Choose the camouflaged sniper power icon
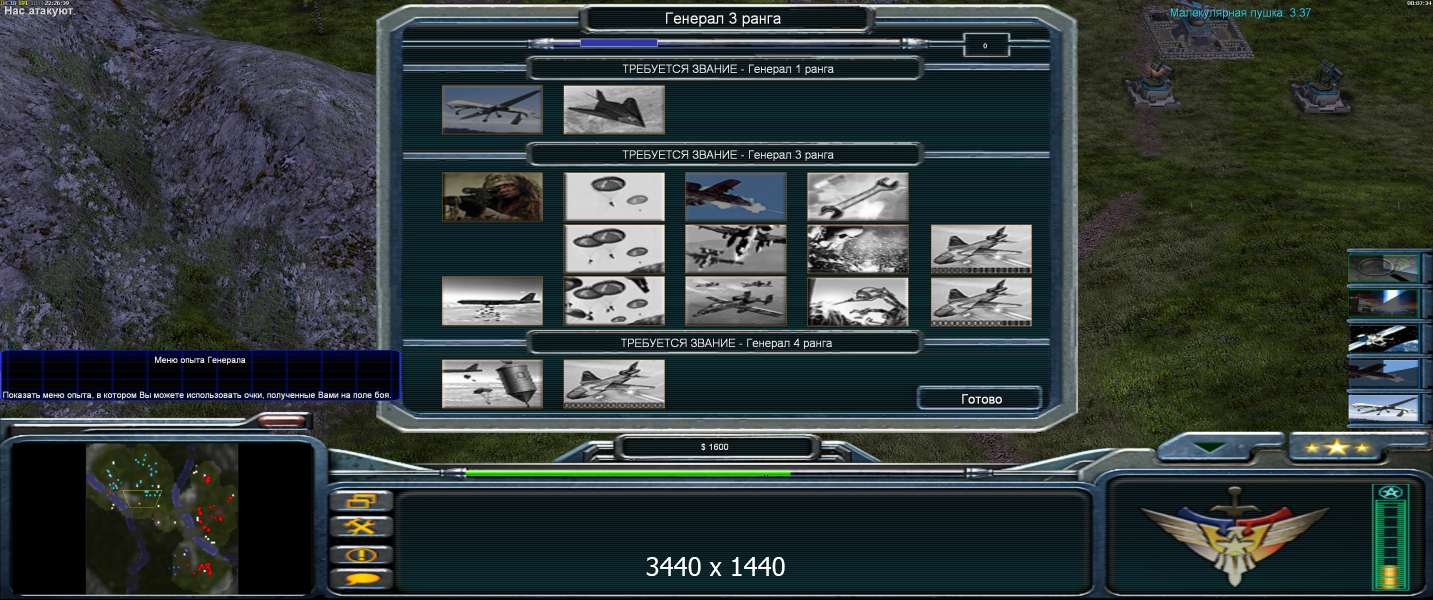1433x600 pixels. tap(492, 197)
